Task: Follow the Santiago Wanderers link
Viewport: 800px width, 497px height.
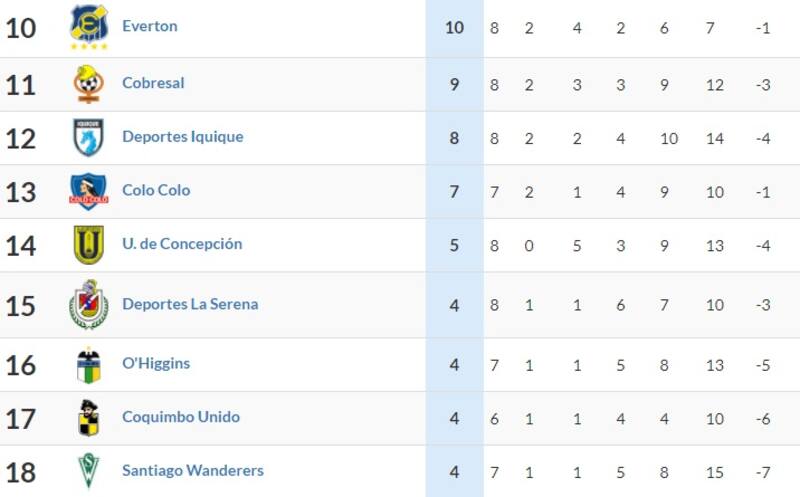Action: 193,470
